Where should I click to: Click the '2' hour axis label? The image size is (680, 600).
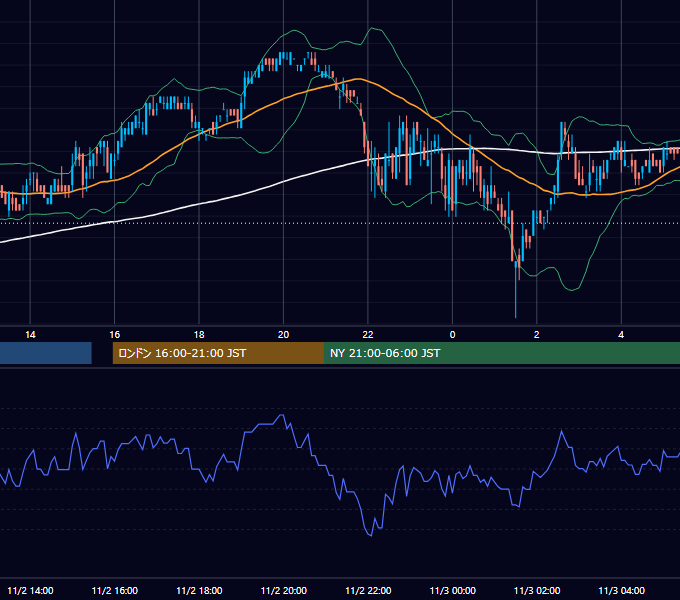(x=536, y=335)
